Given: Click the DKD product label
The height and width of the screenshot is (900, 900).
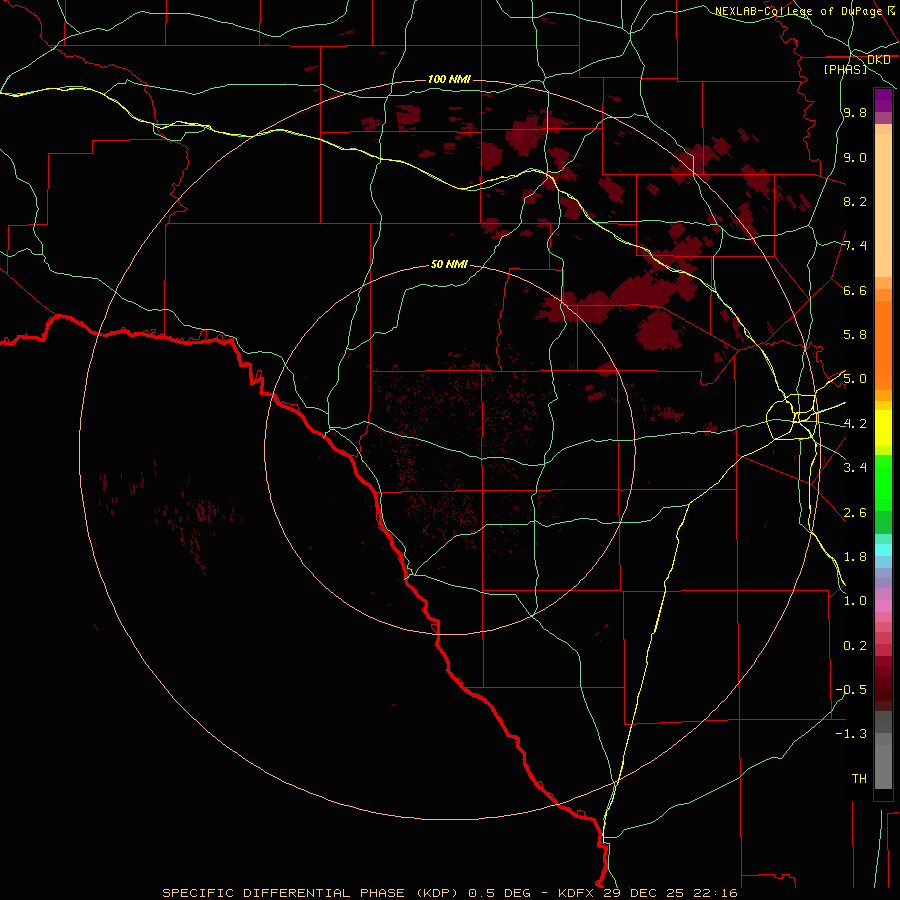Looking at the screenshot, I should click(878, 60).
